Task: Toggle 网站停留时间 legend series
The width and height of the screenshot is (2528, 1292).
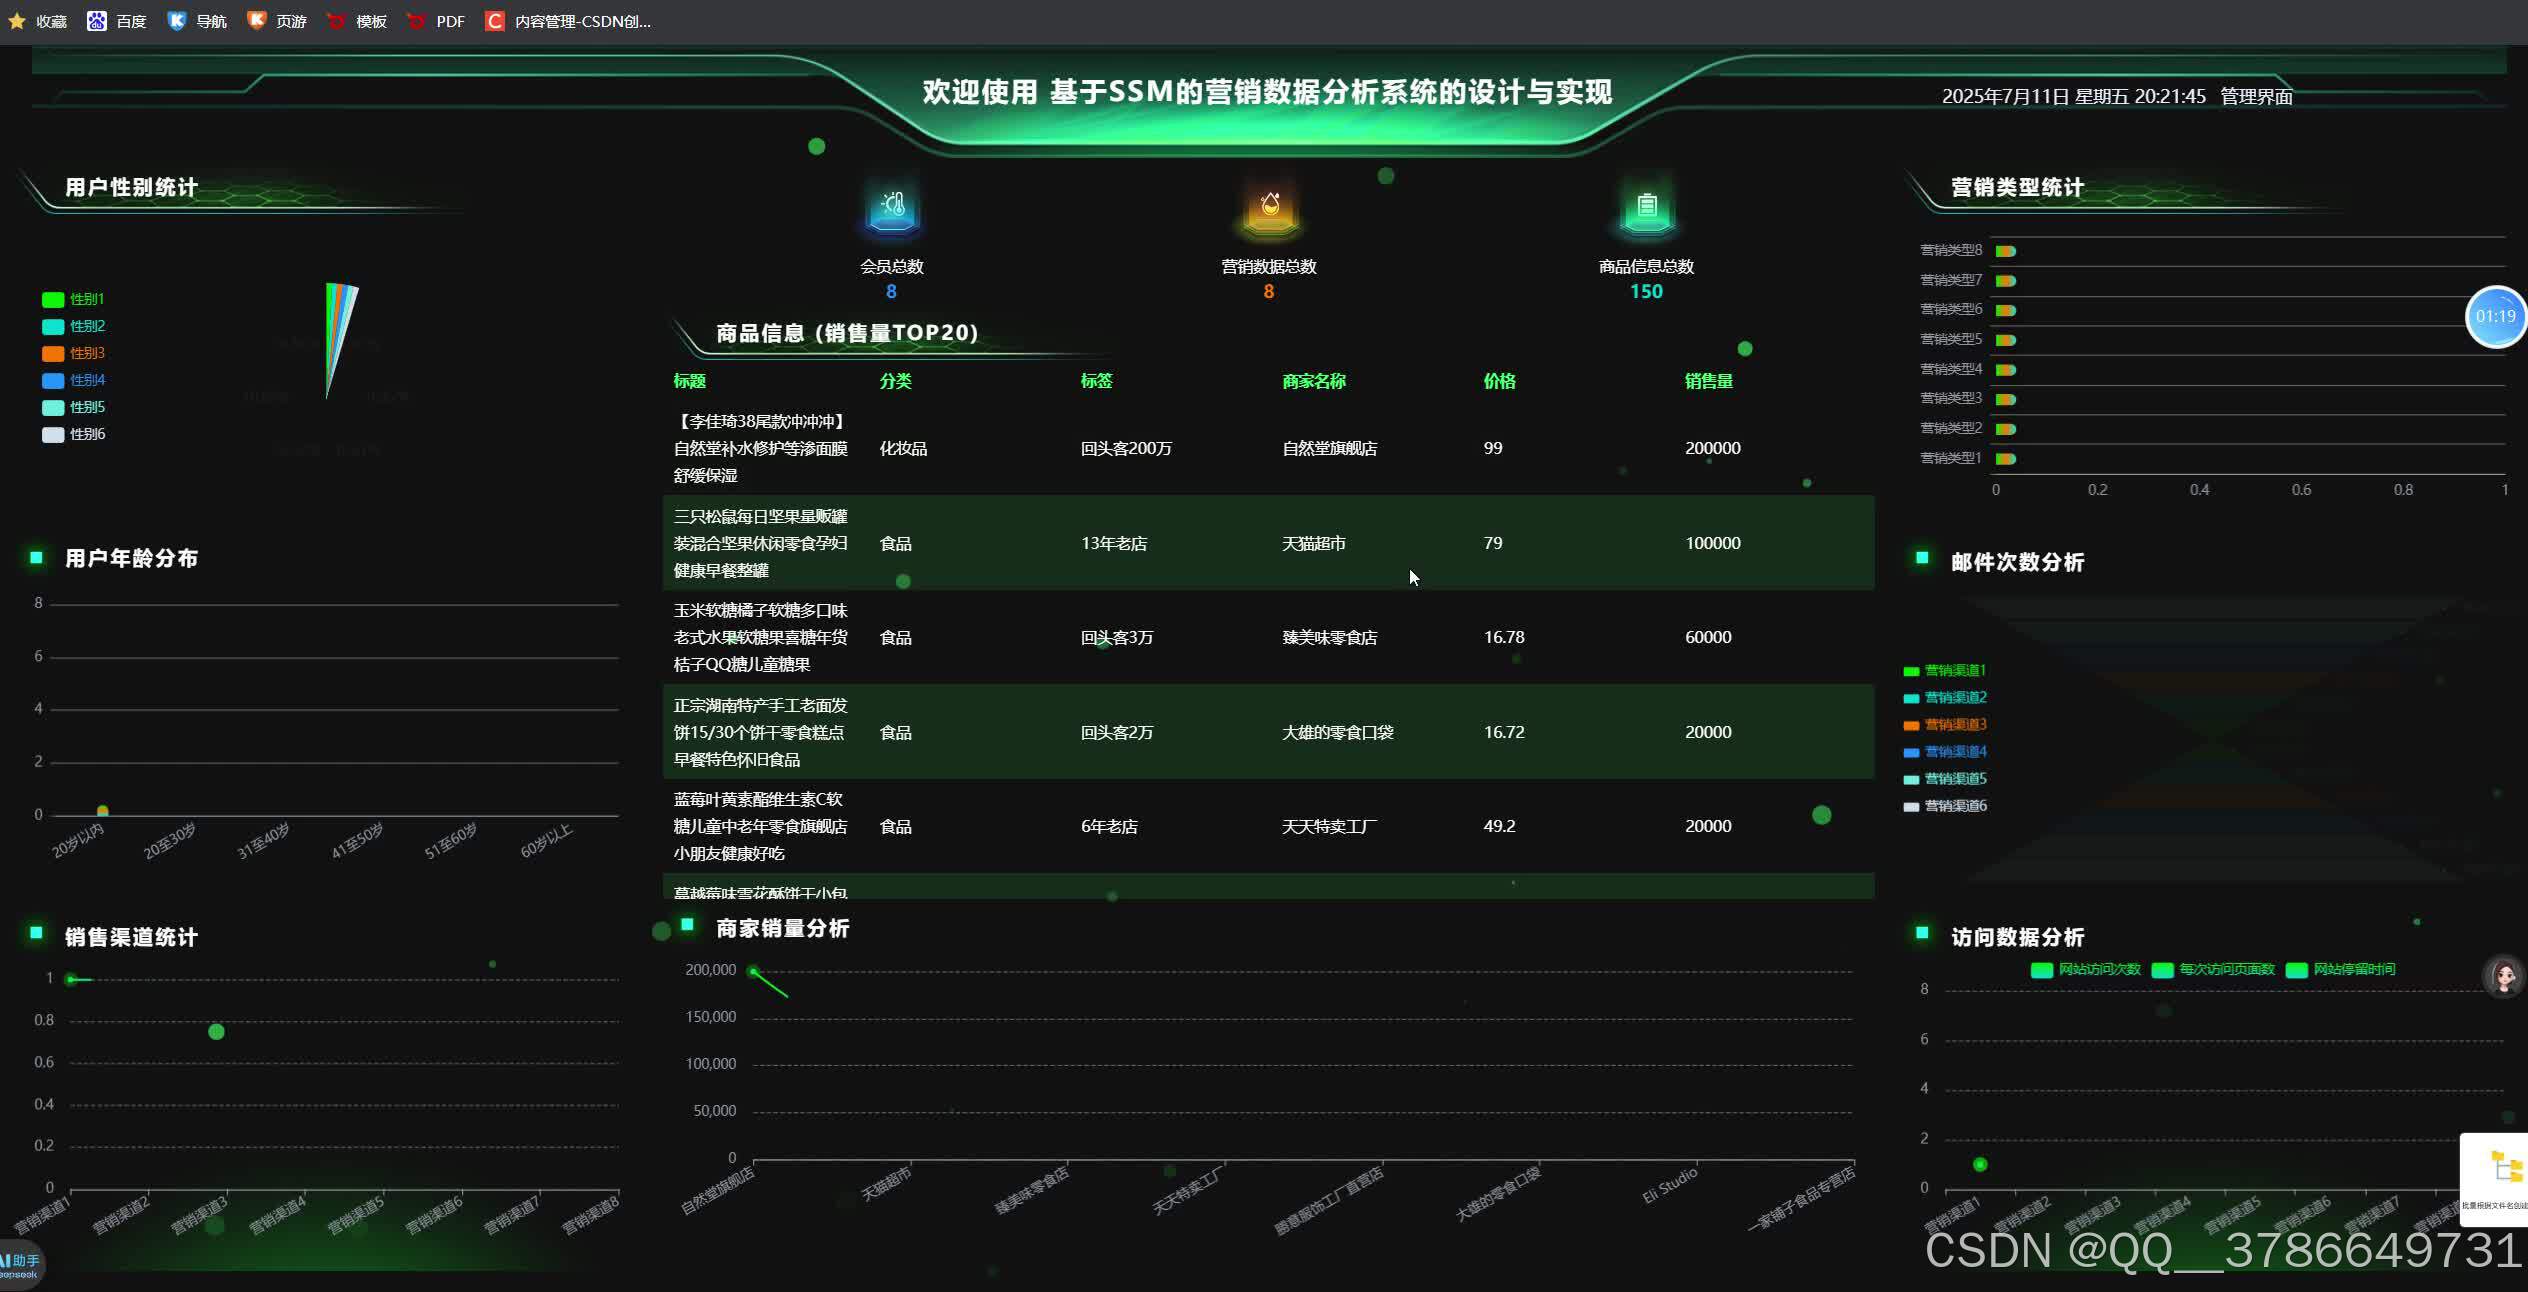Action: [x=2341, y=969]
